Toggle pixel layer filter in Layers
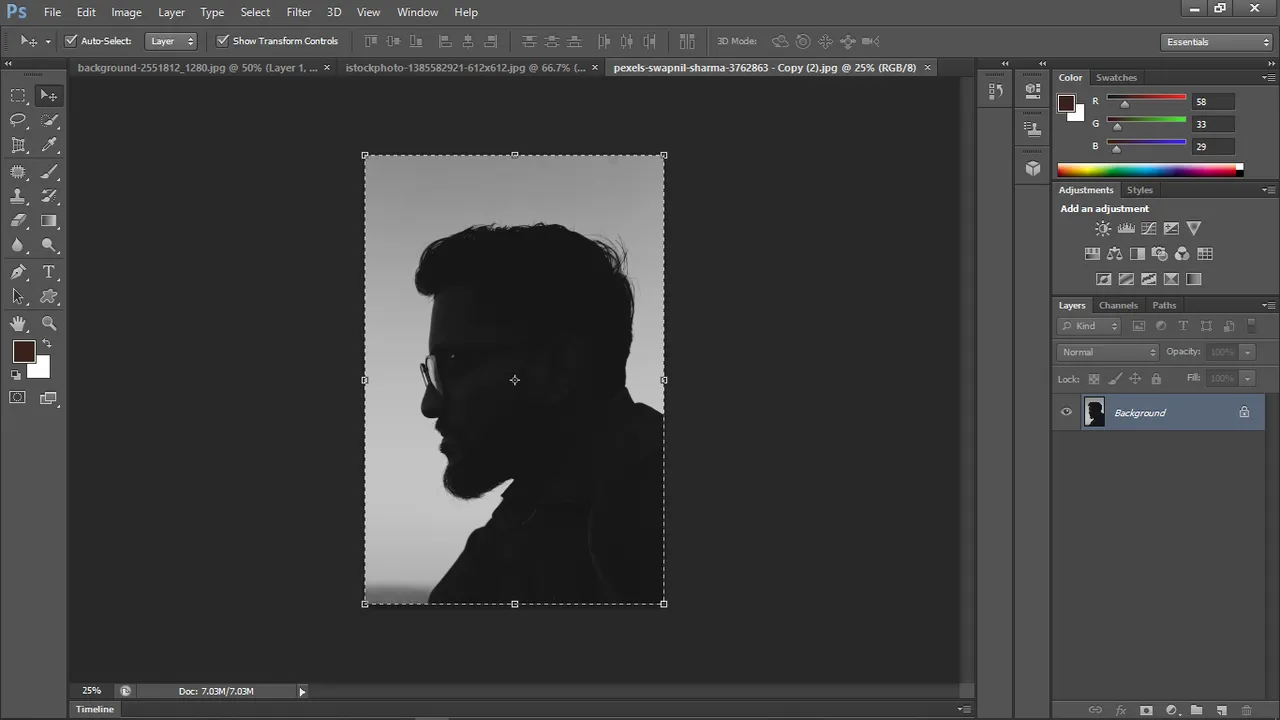1280x720 pixels. 1138,326
